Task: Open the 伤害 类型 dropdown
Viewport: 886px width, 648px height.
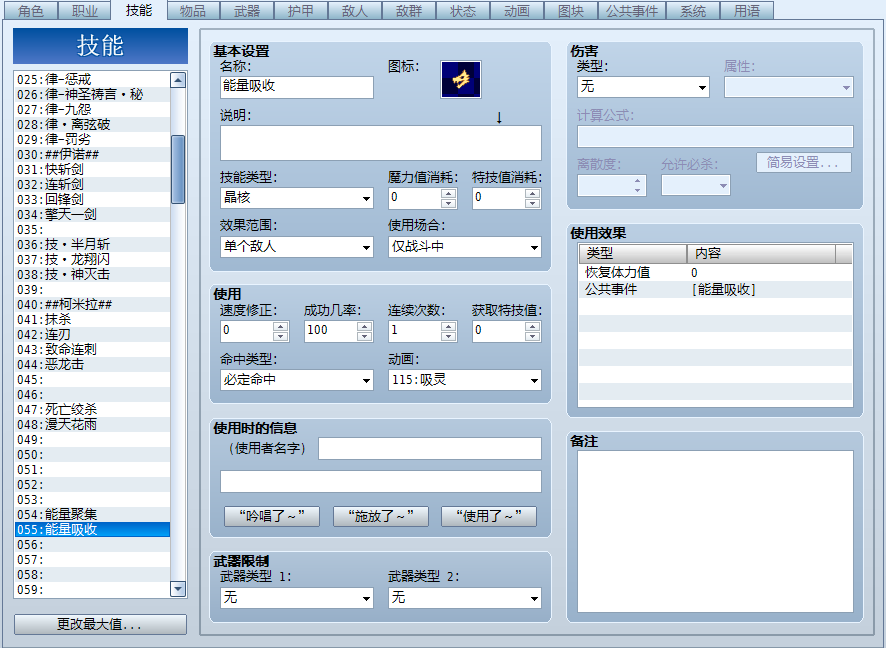Action: point(643,87)
